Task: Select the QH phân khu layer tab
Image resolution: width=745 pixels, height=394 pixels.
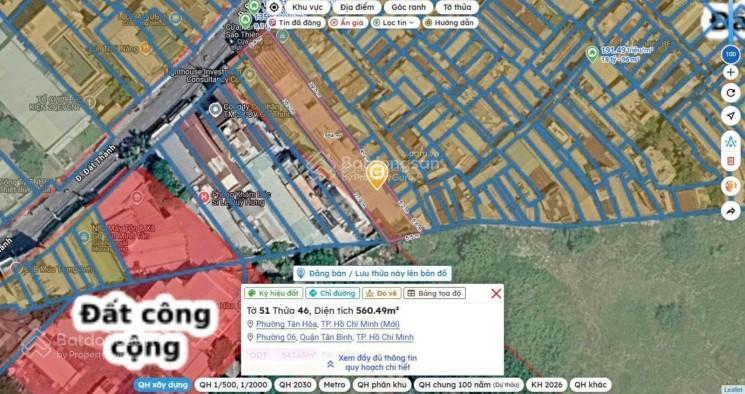Action: [382, 384]
